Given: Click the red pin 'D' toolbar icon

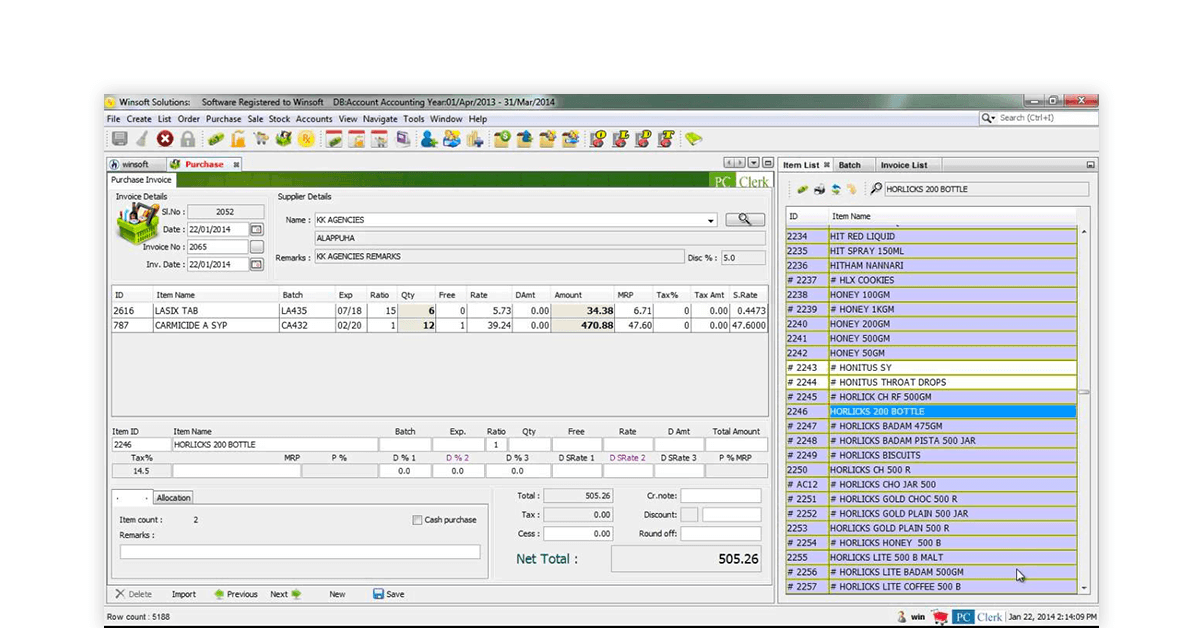Looking at the screenshot, I should click(x=643, y=139).
